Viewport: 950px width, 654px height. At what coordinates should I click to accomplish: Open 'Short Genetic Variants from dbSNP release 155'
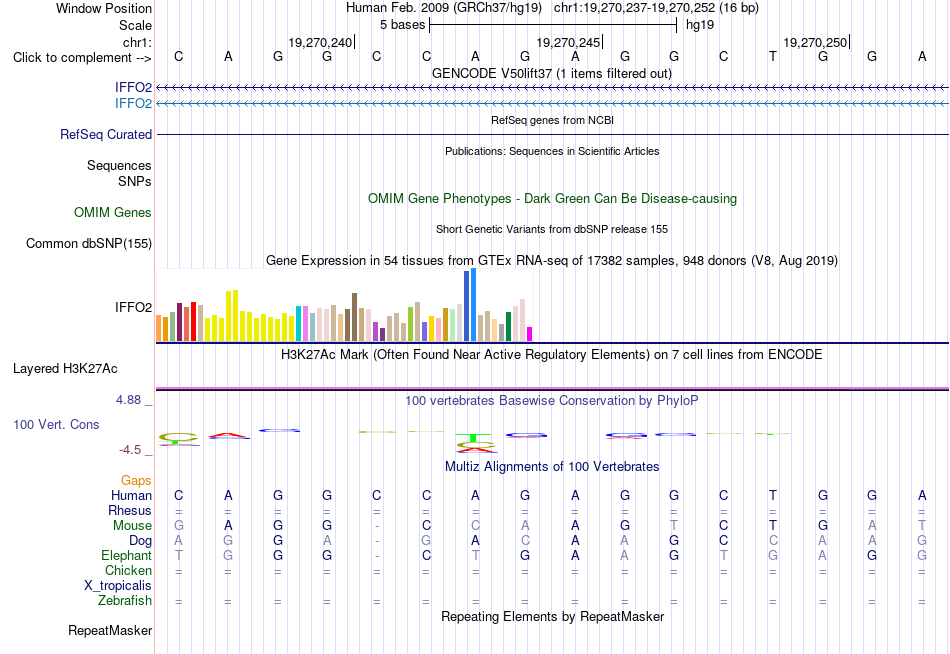tap(552, 229)
